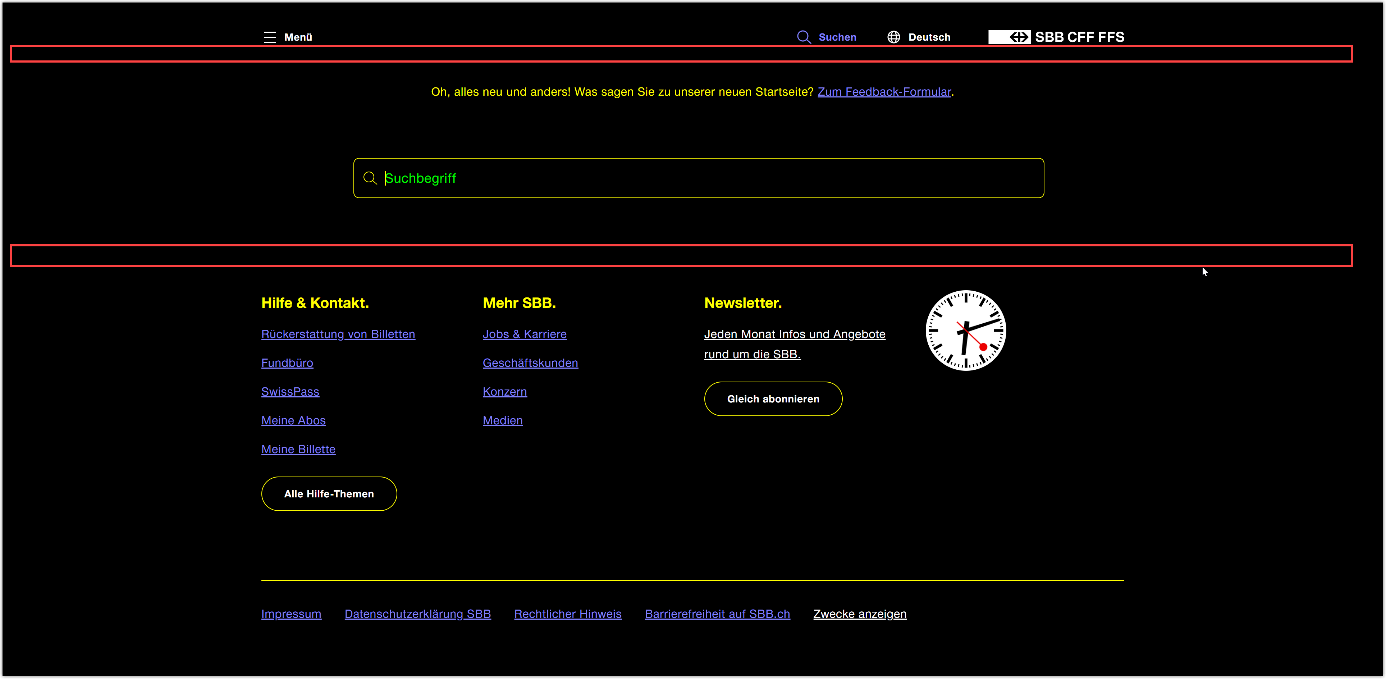The height and width of the screenshot is (679, 1386).
Task: Click the Zwecke anzeigen link
Action: point(860,614)
